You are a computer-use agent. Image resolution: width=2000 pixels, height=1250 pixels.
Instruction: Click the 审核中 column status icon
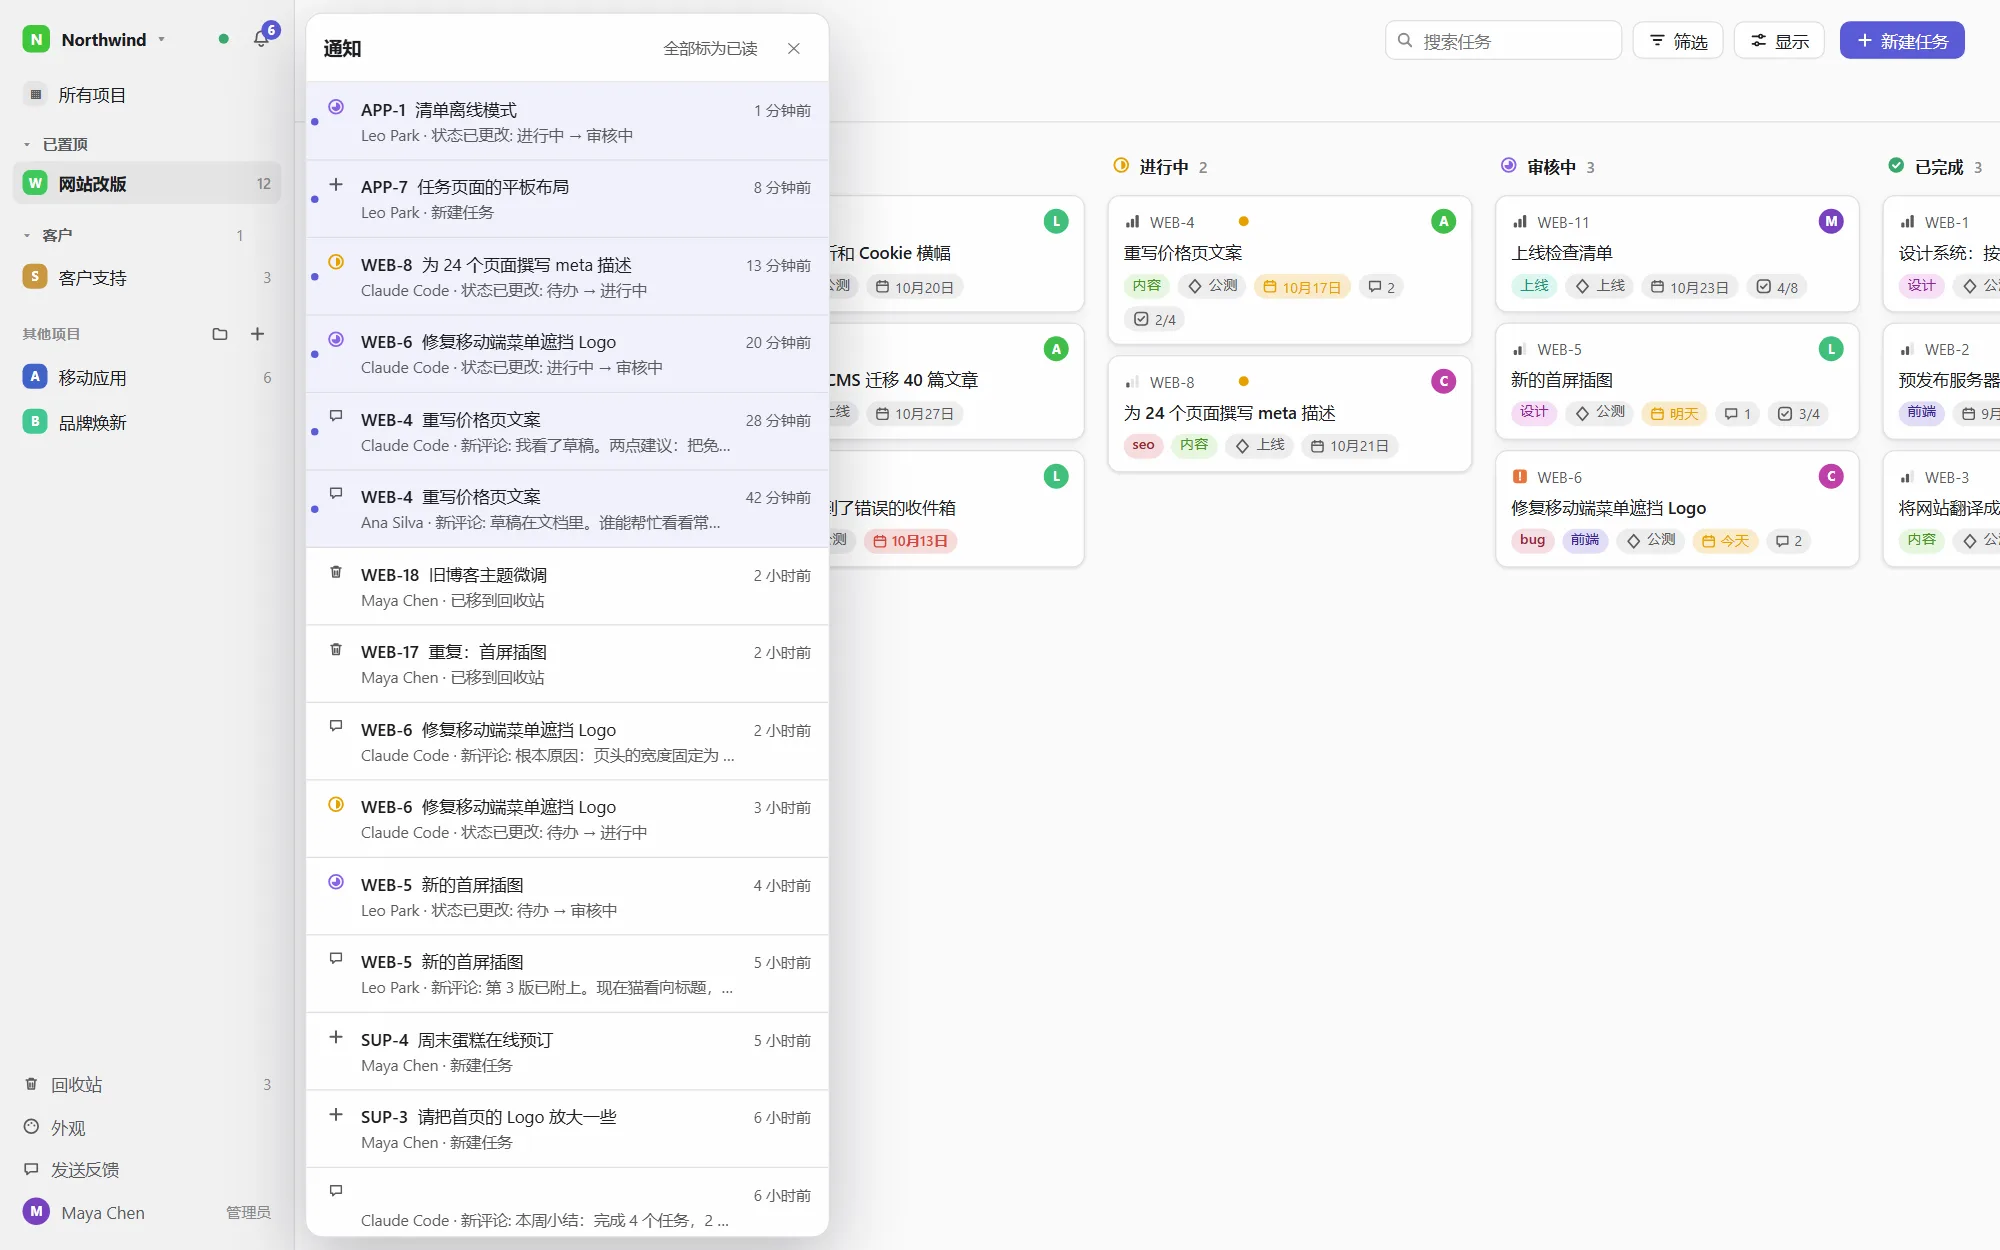click(x=1508, y=166)
